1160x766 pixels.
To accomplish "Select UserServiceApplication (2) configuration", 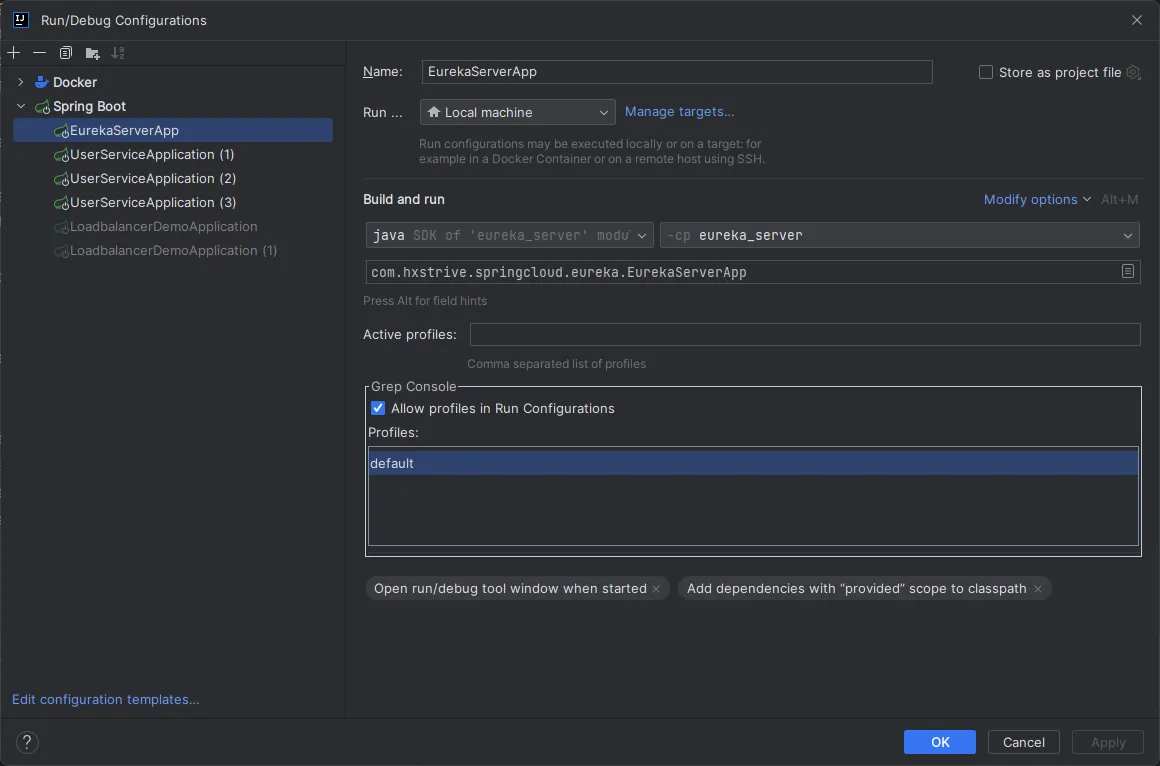I will tap(152, 178).
